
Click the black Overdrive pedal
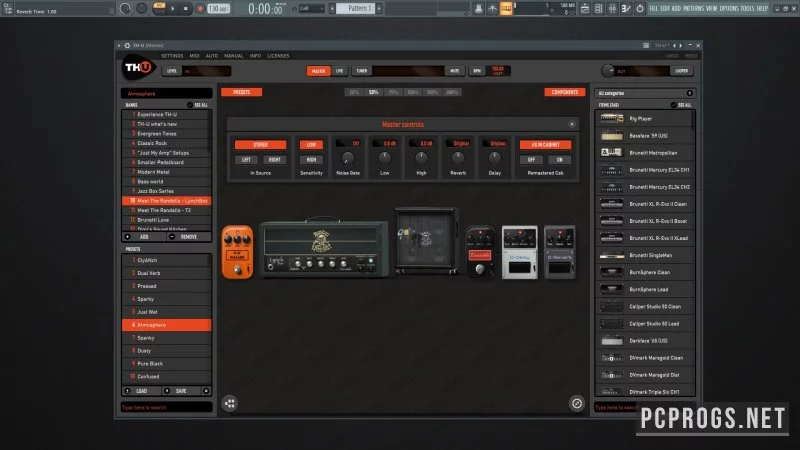[480, 253]
